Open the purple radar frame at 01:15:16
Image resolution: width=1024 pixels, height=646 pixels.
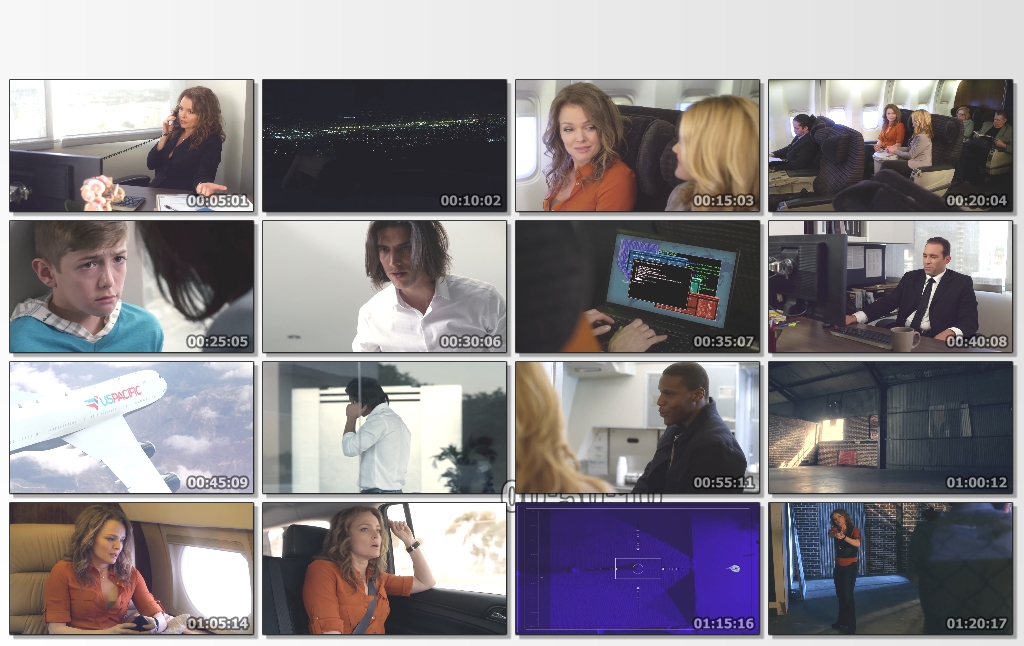[637, 568]
